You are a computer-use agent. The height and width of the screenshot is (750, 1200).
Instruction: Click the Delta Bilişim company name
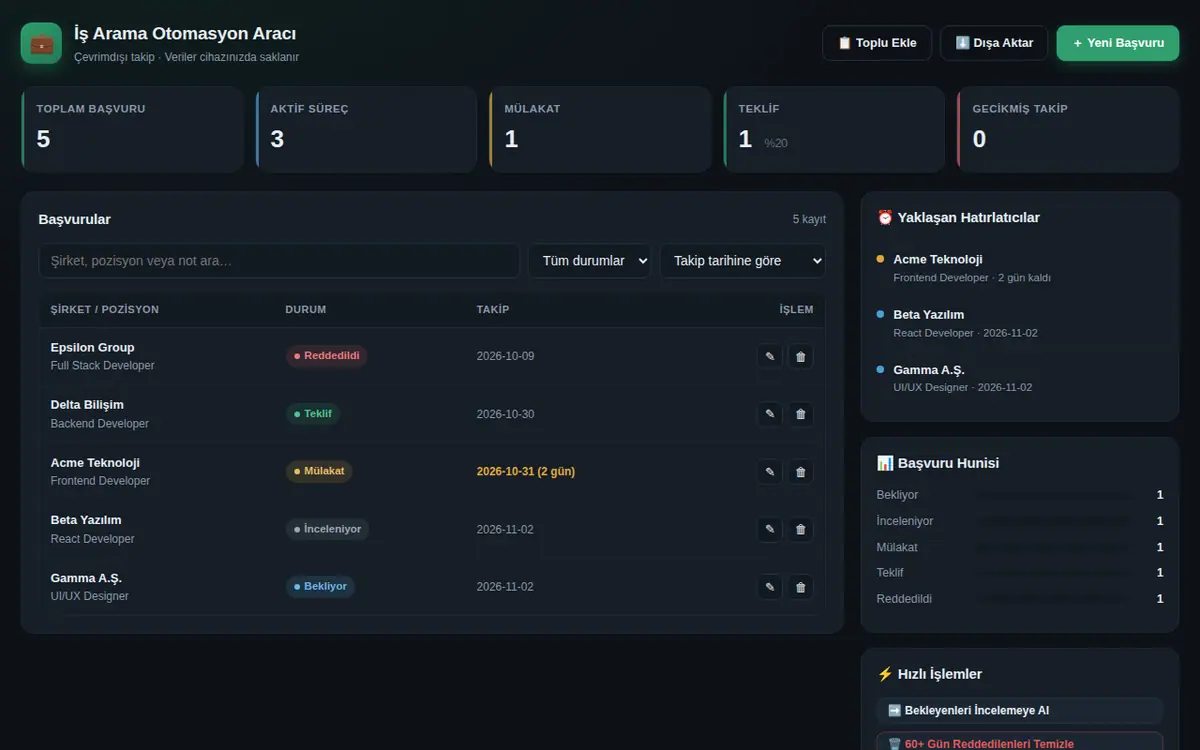87,404
